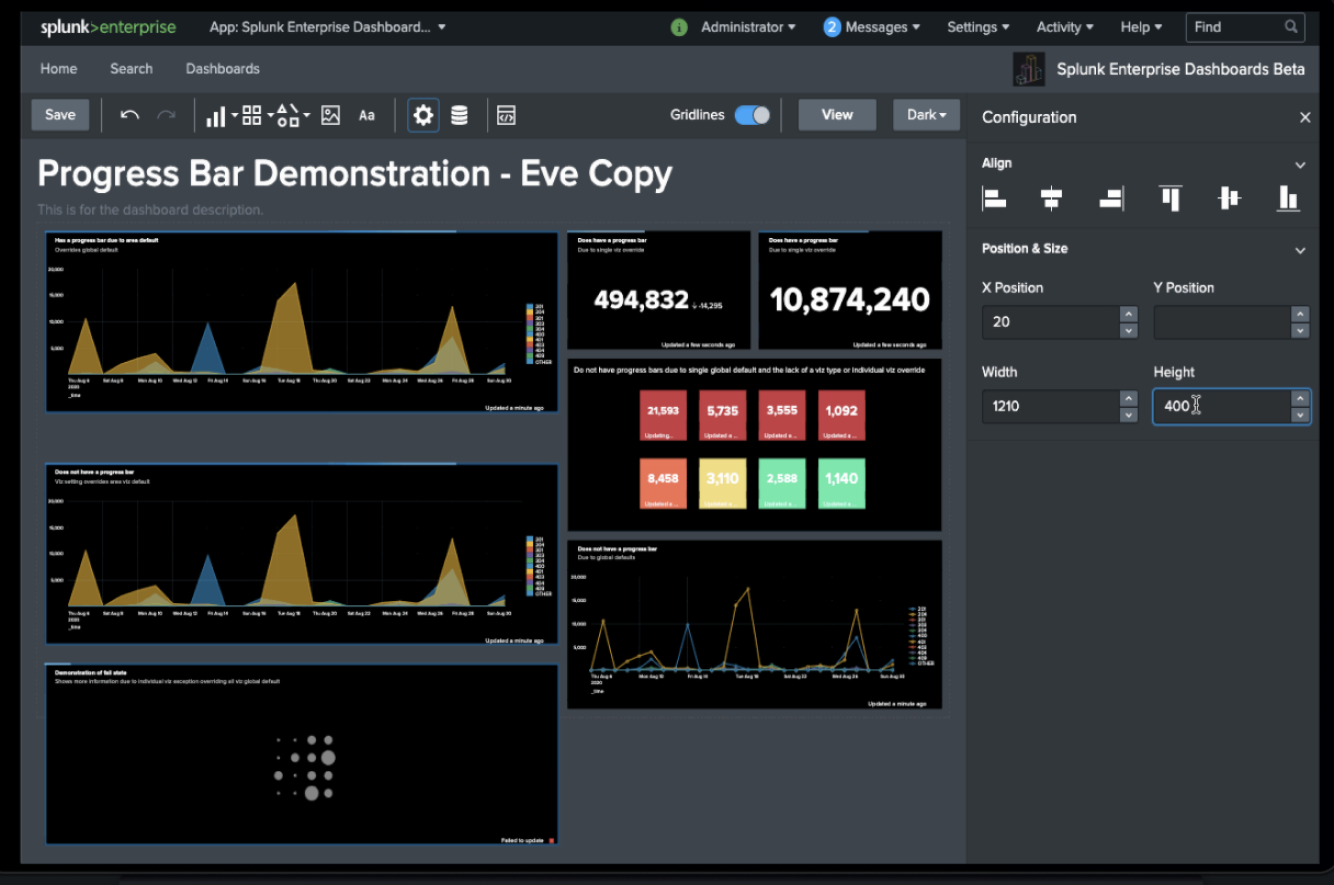The height and width of the screenshot is (885, 1334).
Task: Increase Y Position with up stepper
Action: (1300, 314)
